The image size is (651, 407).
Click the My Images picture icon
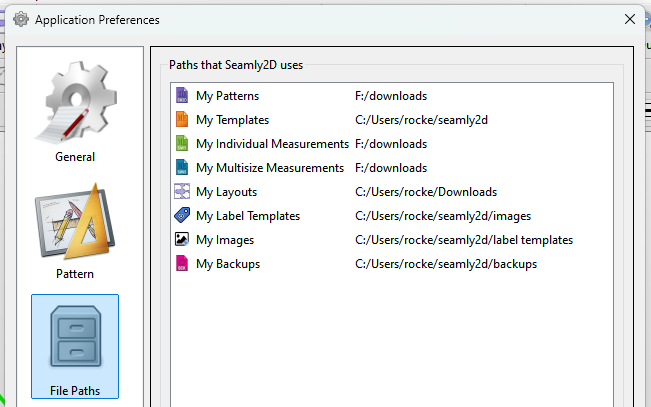click(x=181, y=240)
